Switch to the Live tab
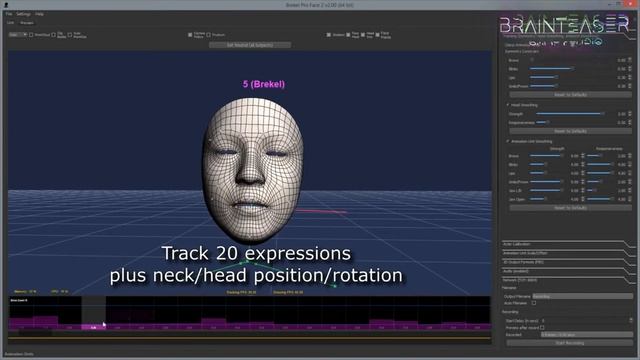This screenshot has height=360, width=640. pos(10,23)
